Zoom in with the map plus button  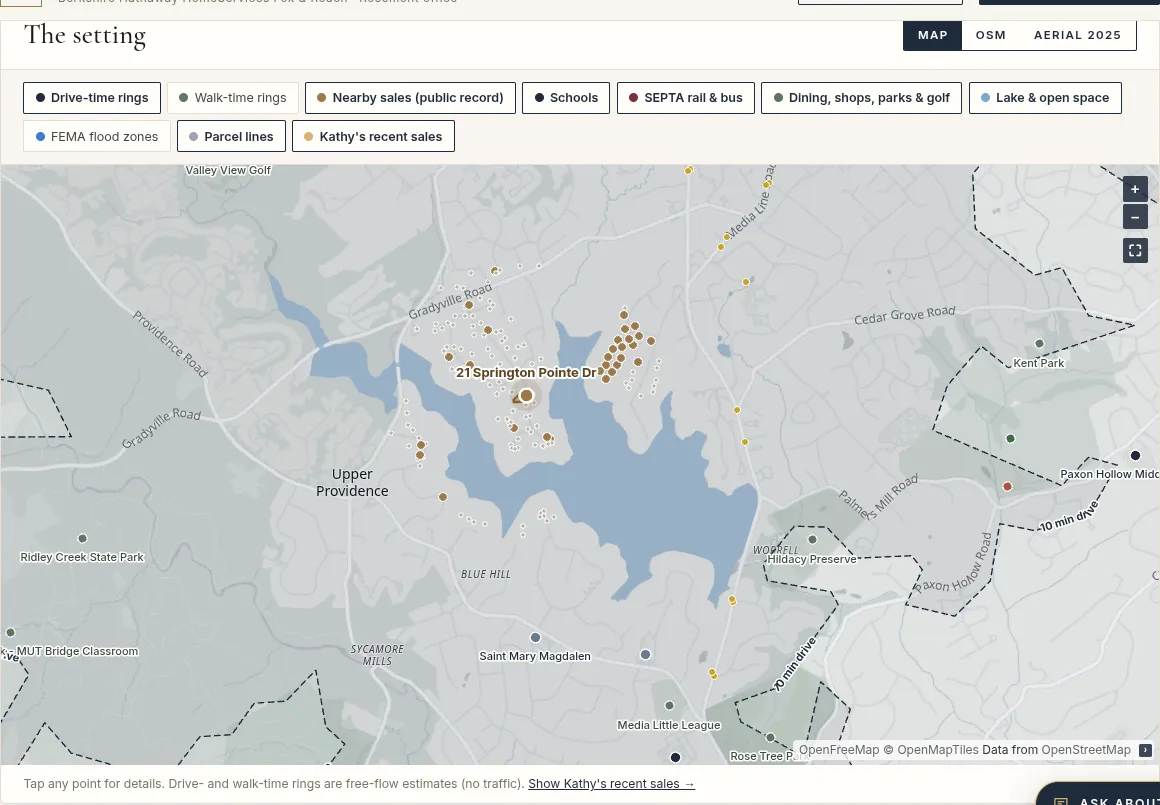(x=1135, y=189)
